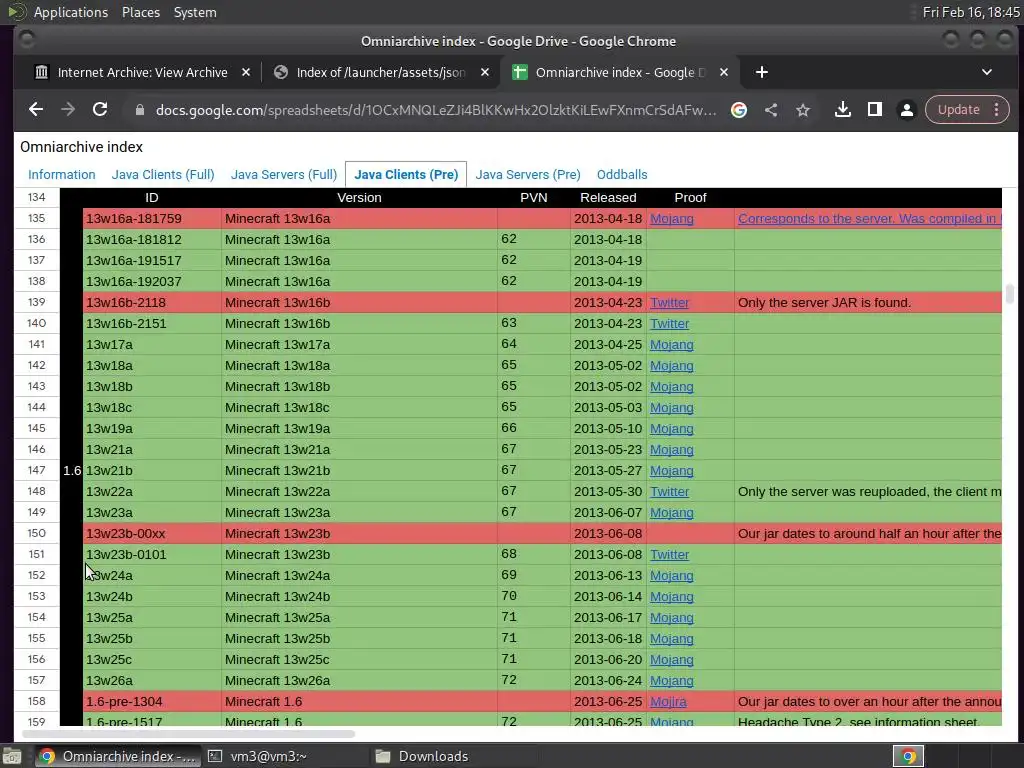Click the 'Omniarchive index' document title
Image resolution: width=1024 pixels, height=768 pixels.
click(x=82, y=147)
